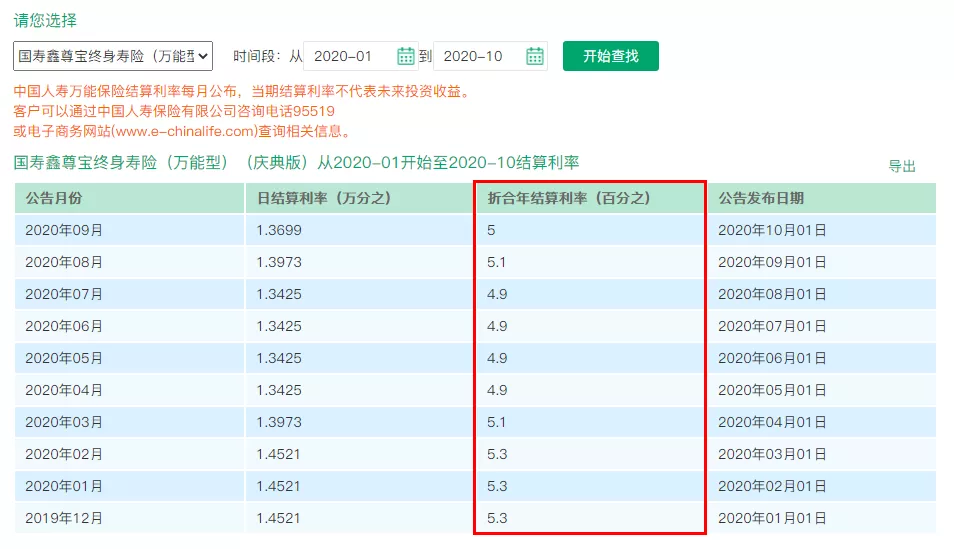Screen dimensions: 954x549
Task: Select the 2020年01月01日 publish date cell
Action: click(821, 518)
